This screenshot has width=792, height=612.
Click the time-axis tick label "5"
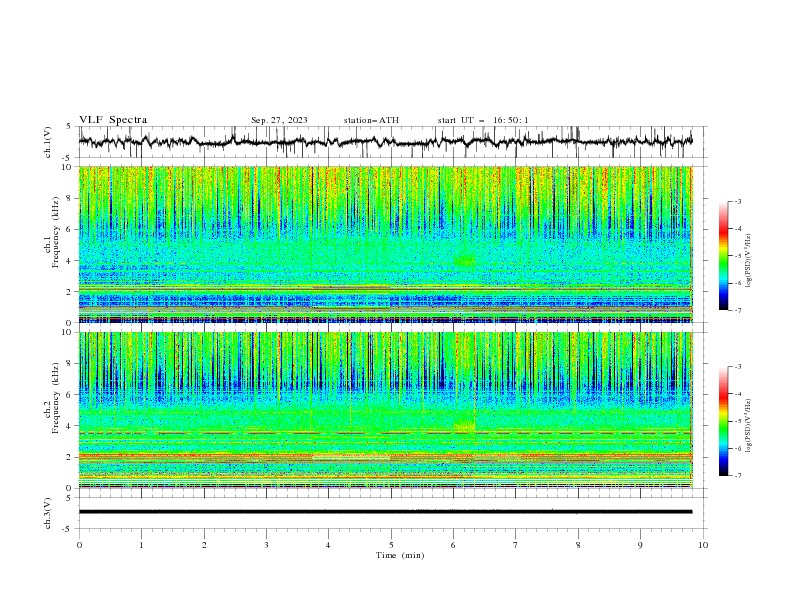[391, 545]
